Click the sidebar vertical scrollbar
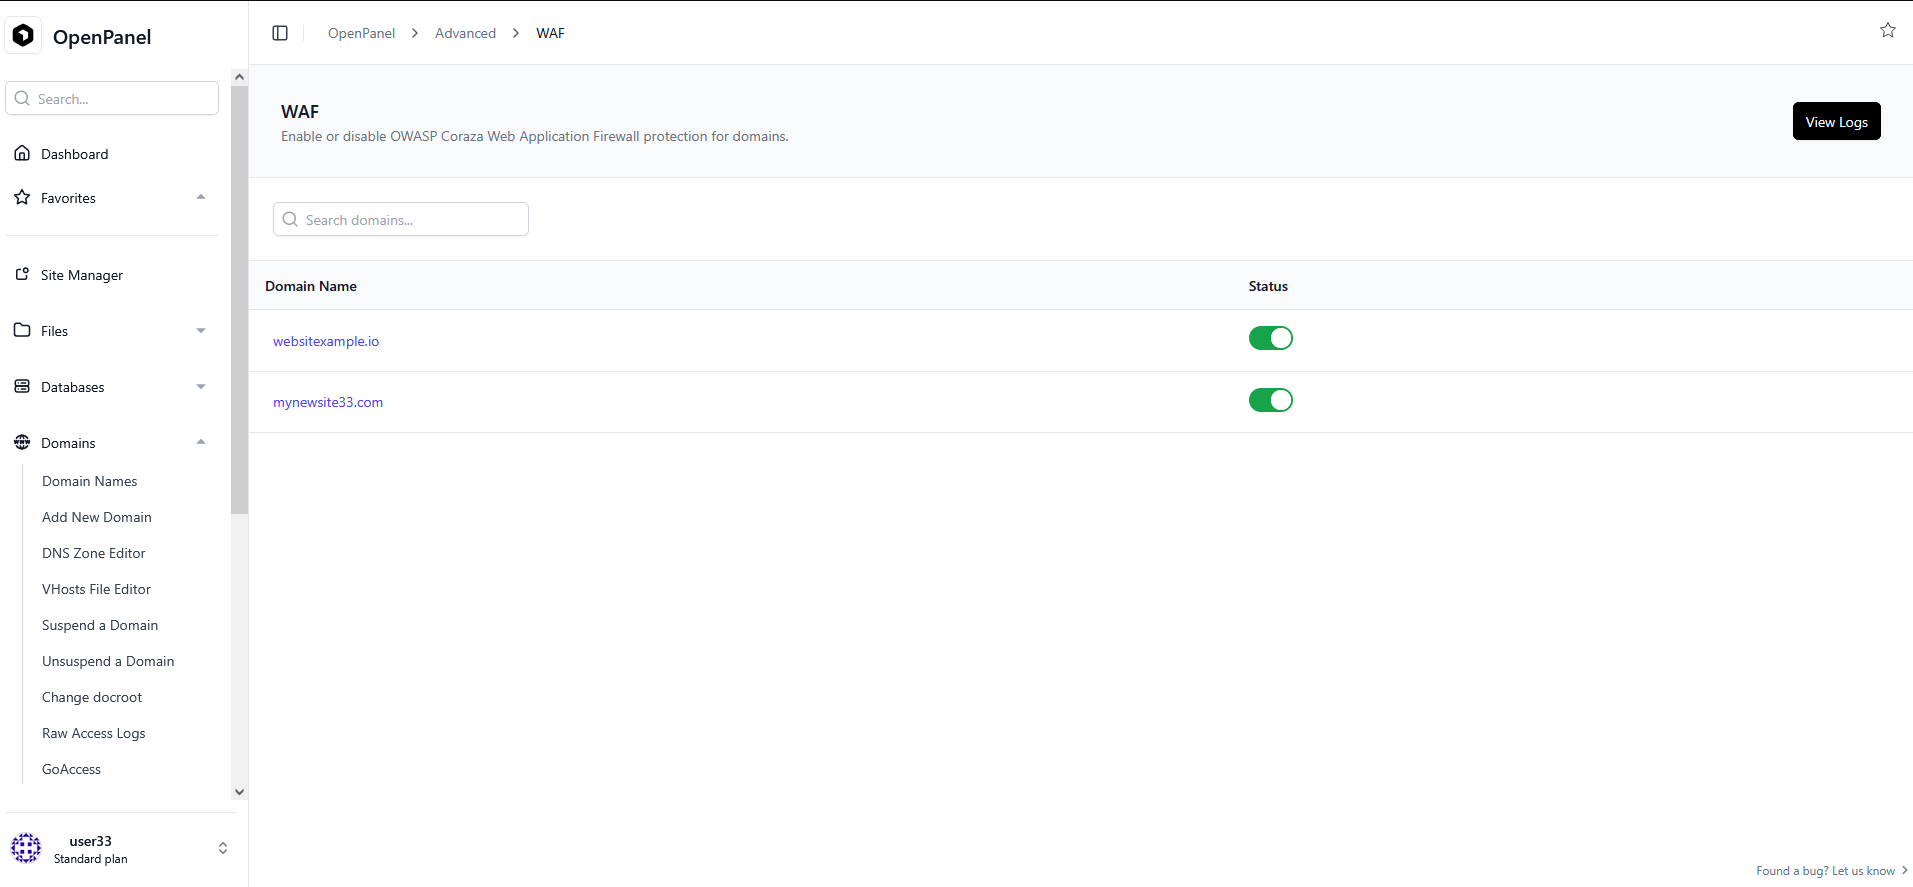 (239, 300)
